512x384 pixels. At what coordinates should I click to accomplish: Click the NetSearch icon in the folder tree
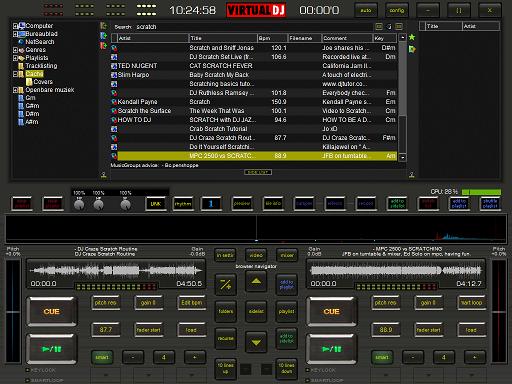21,42
